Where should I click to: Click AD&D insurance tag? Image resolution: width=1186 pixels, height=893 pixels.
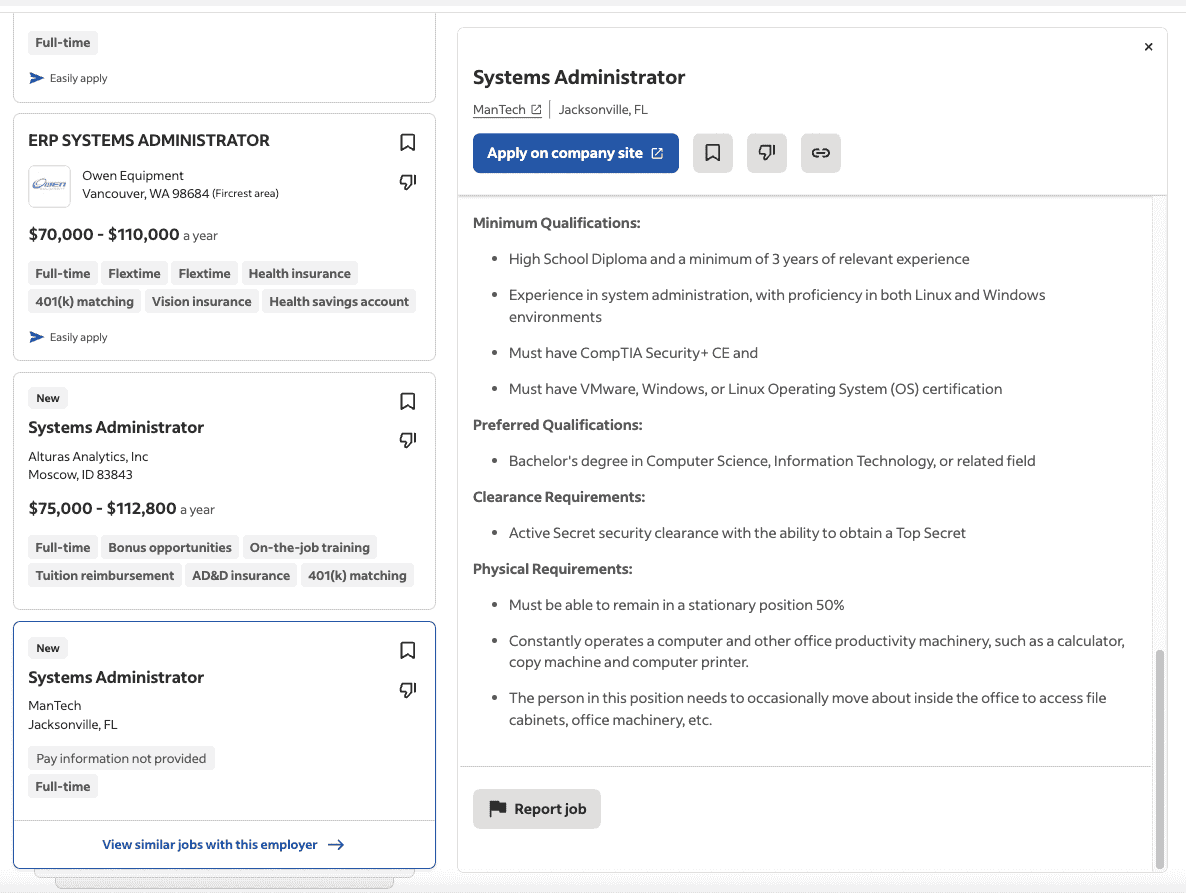point(241,575)
